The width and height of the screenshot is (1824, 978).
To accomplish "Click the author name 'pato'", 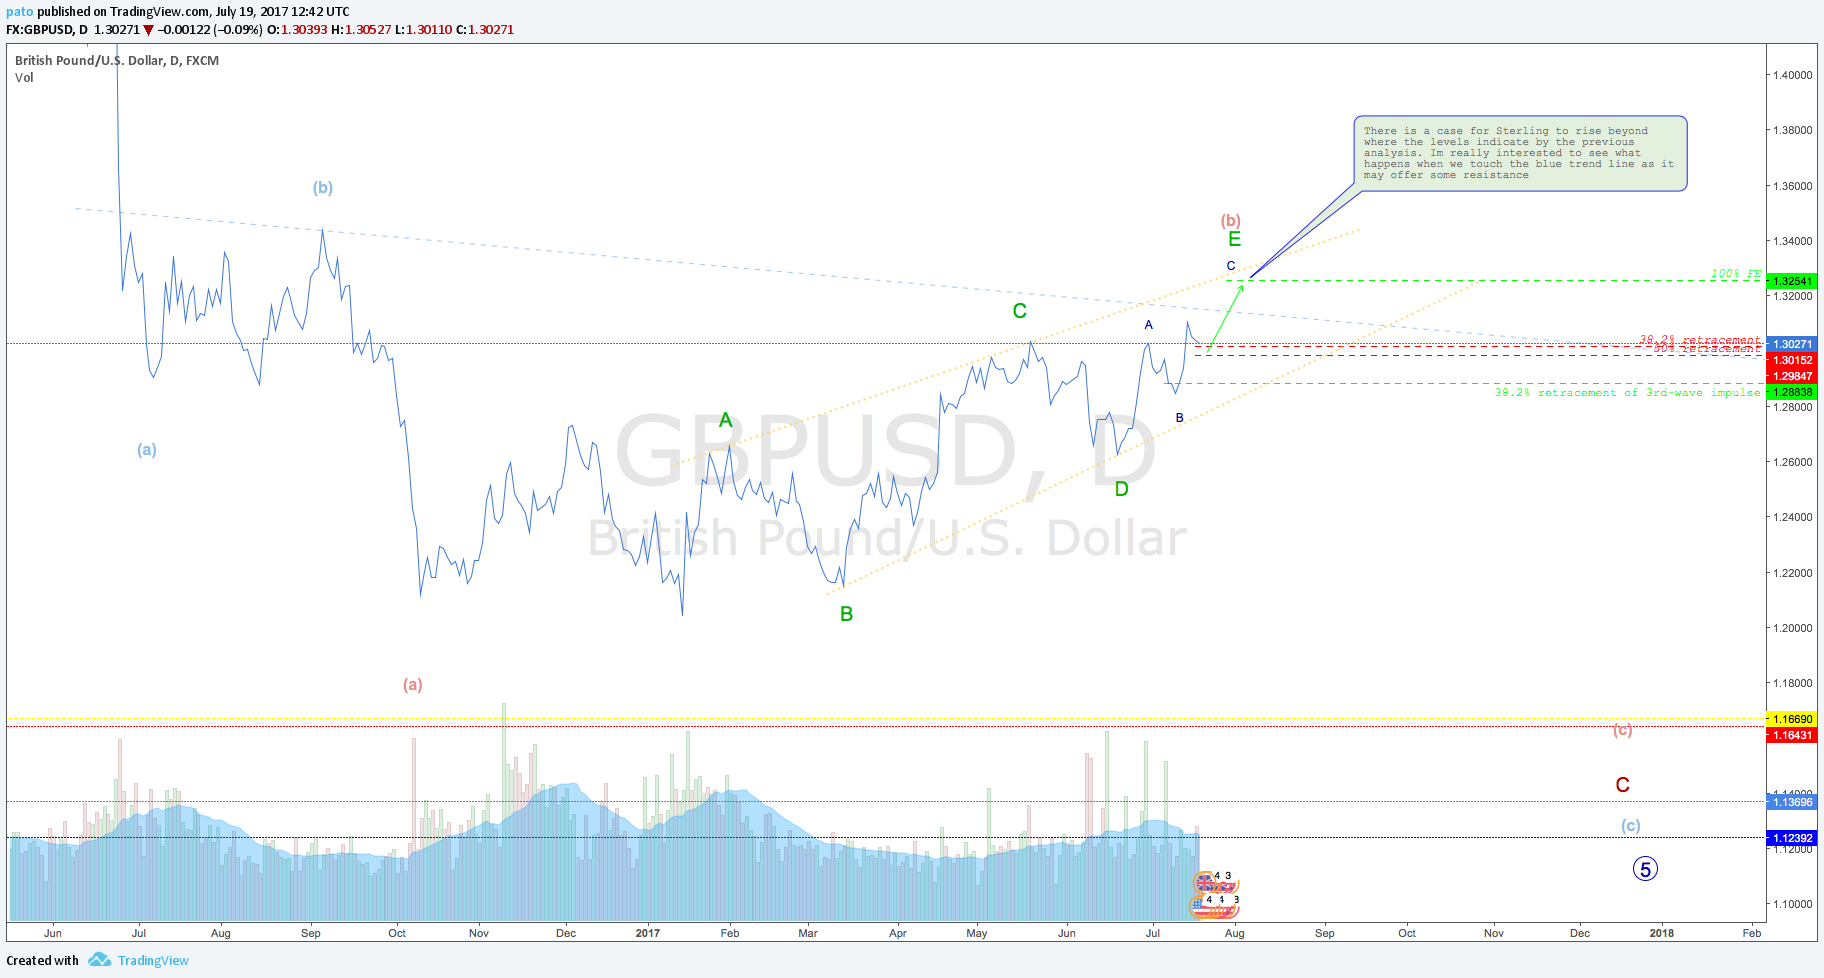I will point(19,12).
